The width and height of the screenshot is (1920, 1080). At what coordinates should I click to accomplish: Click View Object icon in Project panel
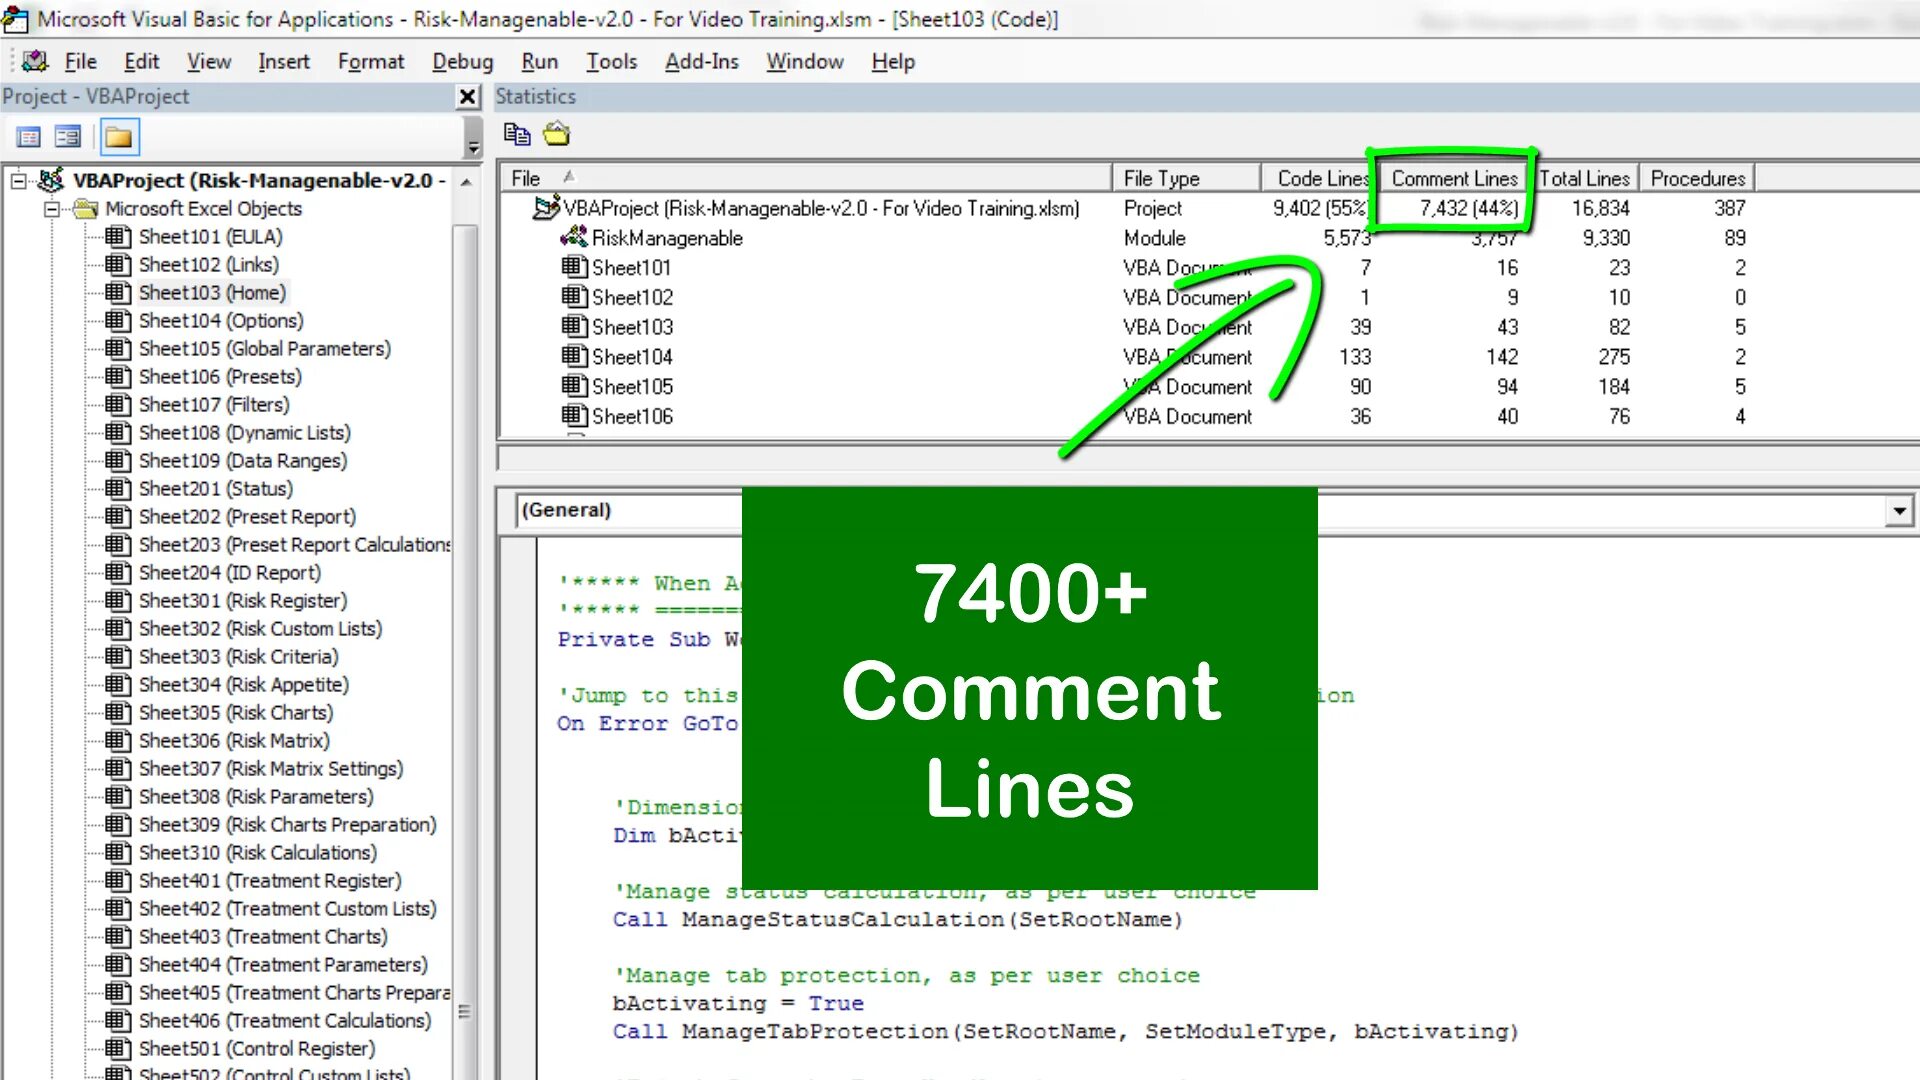(68, 137)
